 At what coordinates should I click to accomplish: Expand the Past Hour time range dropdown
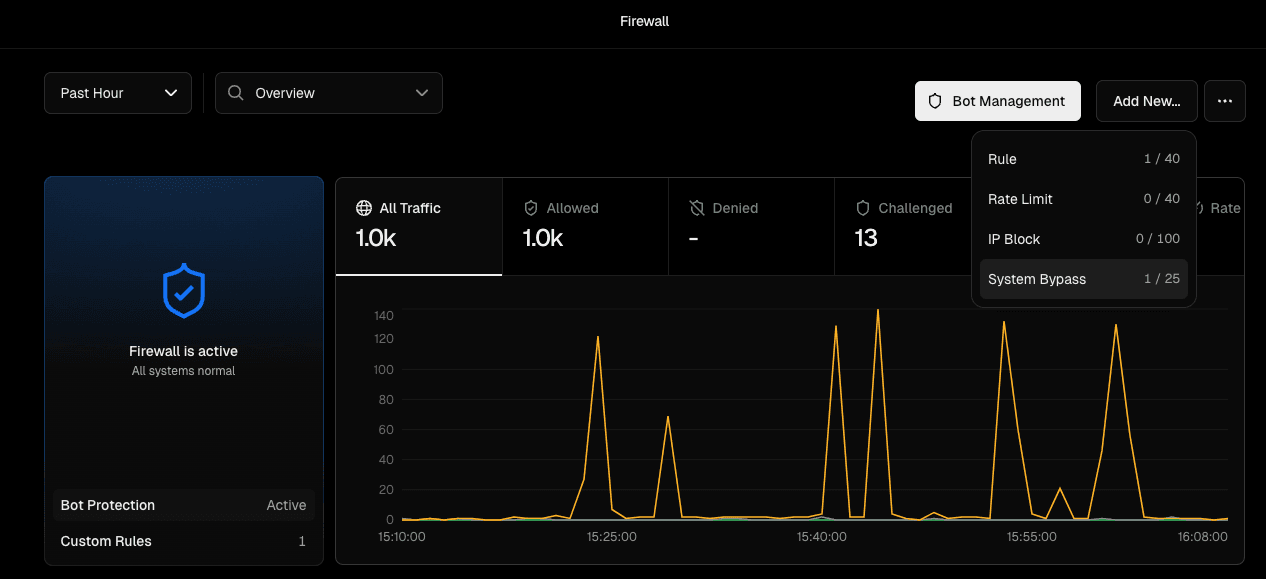point(118,93)
